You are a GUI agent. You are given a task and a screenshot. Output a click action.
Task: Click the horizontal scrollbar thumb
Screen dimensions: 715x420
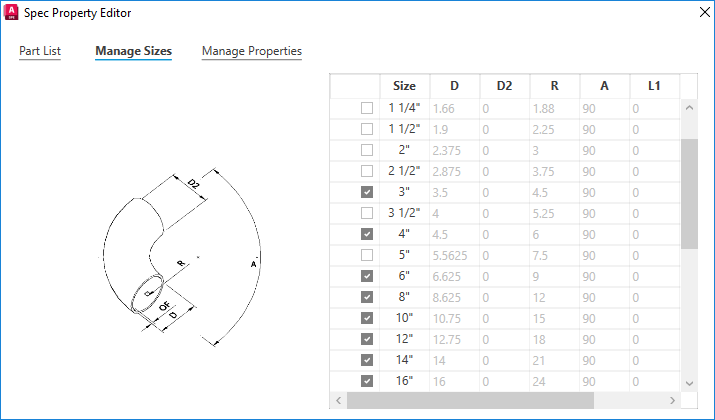[x=471, y=400]
